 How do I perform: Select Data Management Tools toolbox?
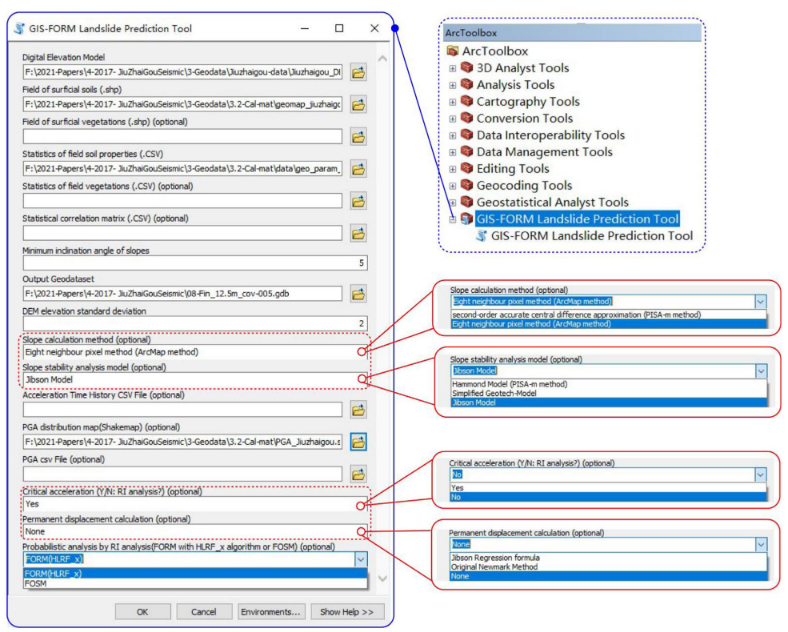(544, 152)
